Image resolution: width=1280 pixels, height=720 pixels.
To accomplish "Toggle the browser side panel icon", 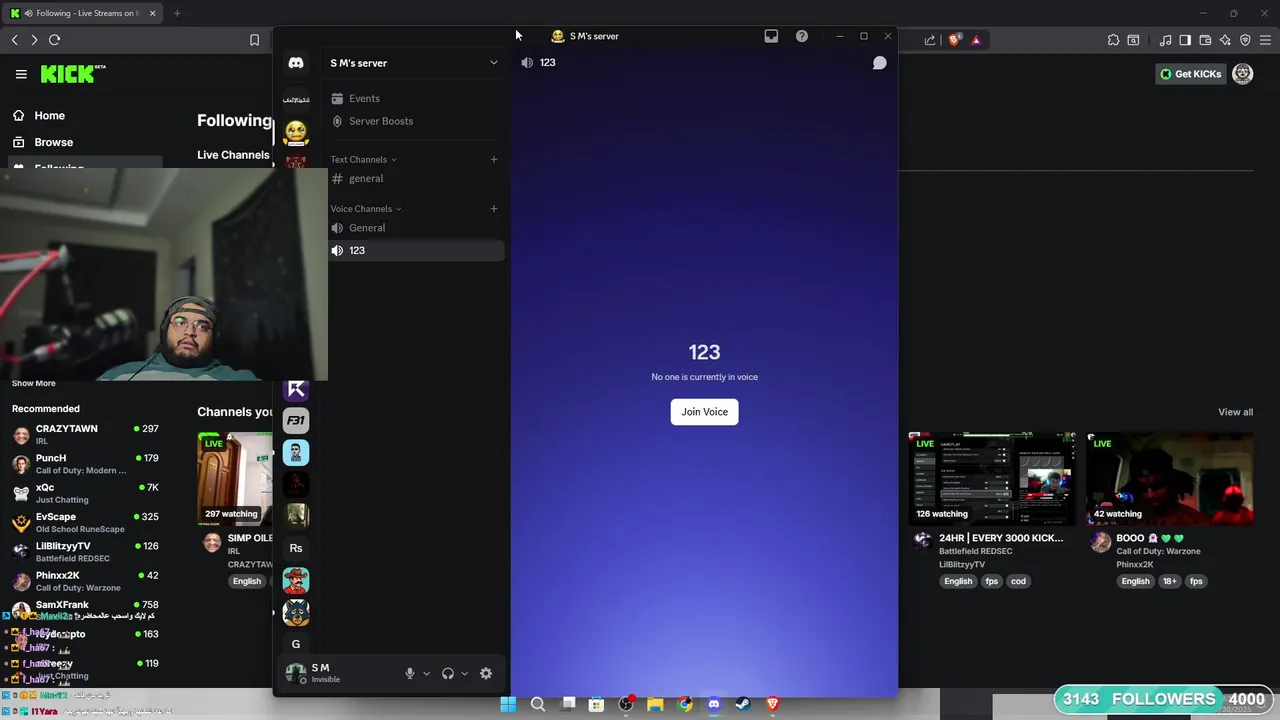I will pyautogui.click(x=1185, y=40).
